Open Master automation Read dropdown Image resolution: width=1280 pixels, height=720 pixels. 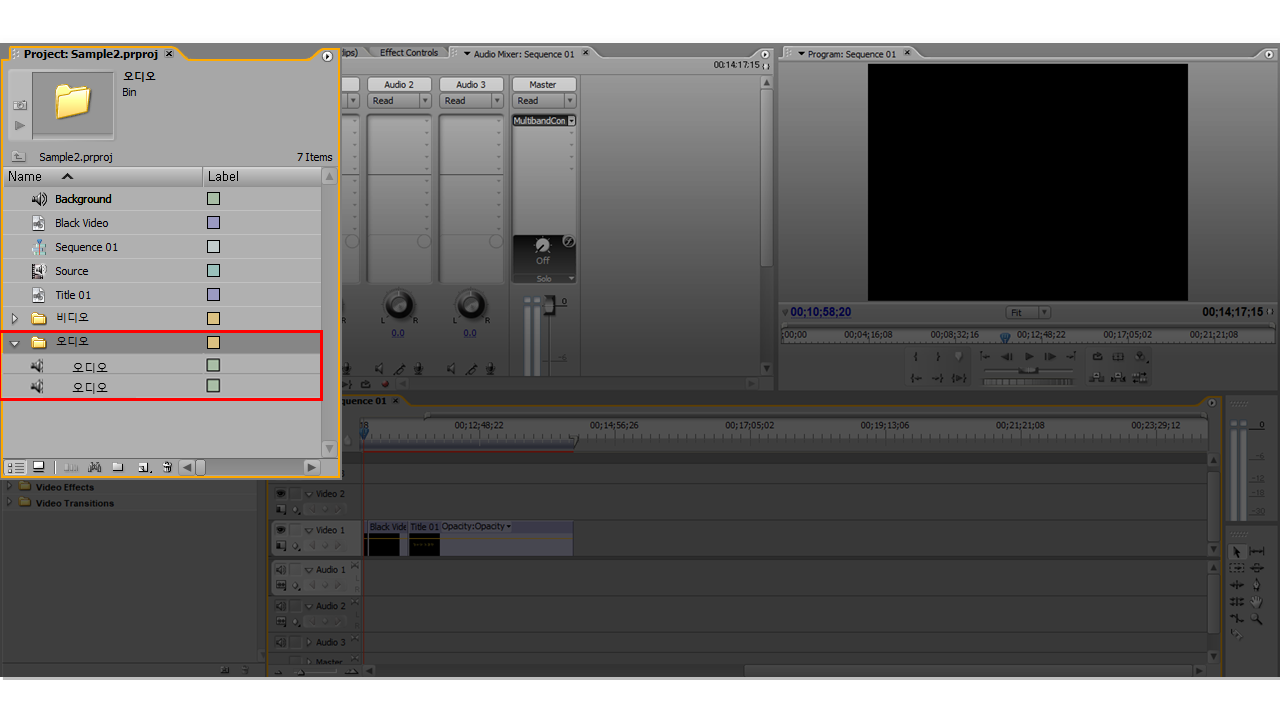click(543, 101)
